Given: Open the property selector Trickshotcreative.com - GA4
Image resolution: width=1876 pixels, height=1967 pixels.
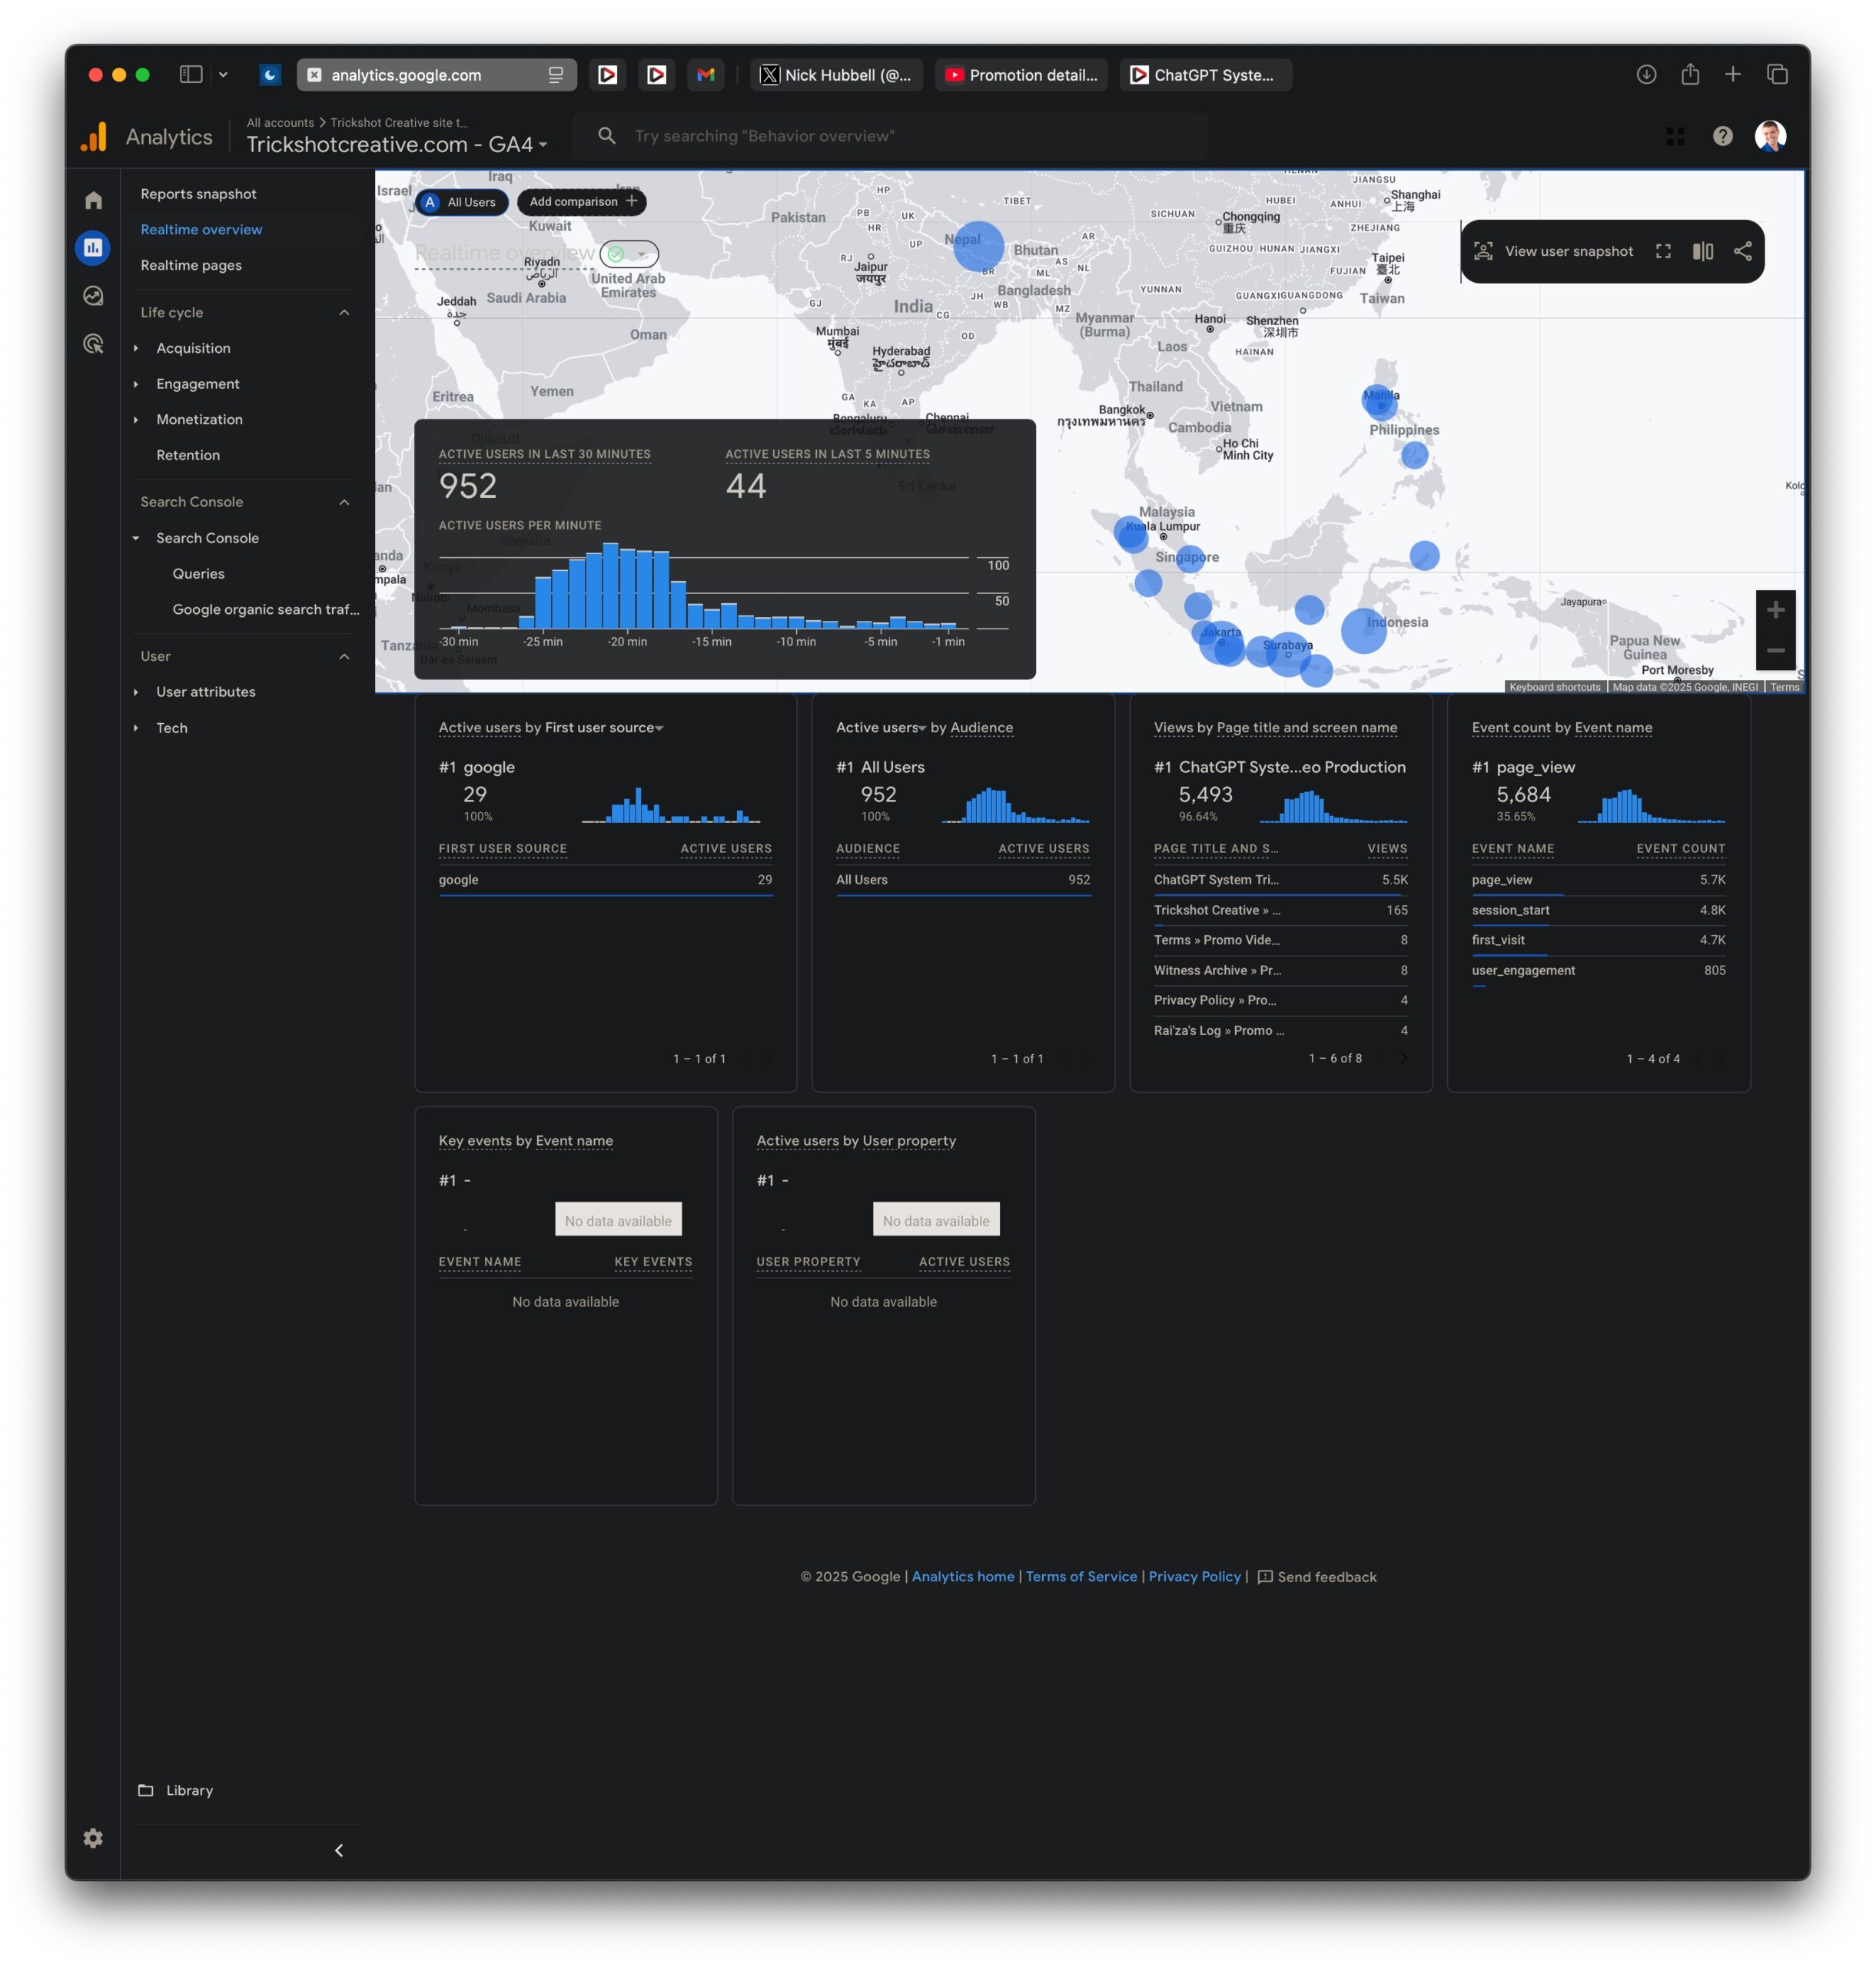Looking at the screenshot, I should point(397,145).
